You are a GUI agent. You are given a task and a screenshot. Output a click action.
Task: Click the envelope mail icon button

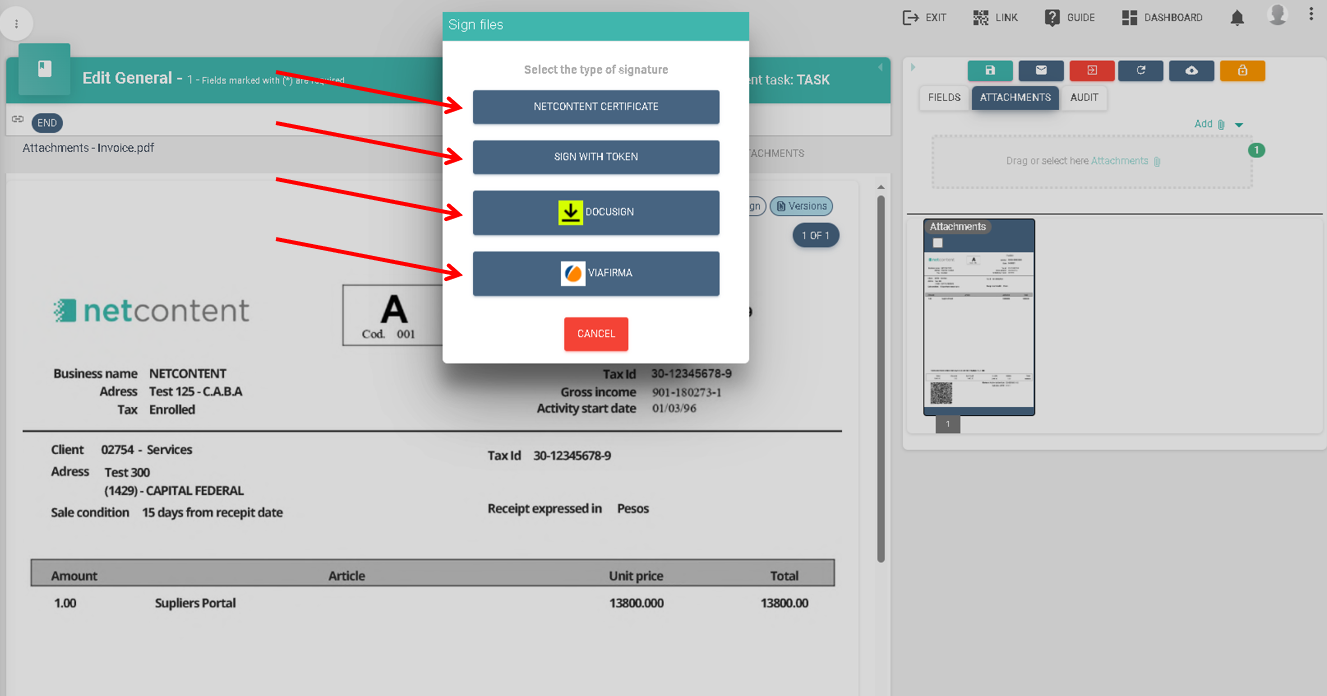[1041, 70]
